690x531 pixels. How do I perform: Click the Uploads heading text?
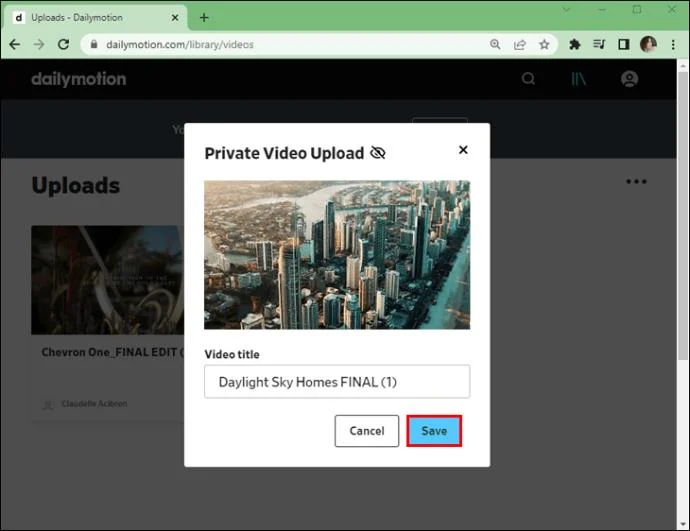point(76,186)
